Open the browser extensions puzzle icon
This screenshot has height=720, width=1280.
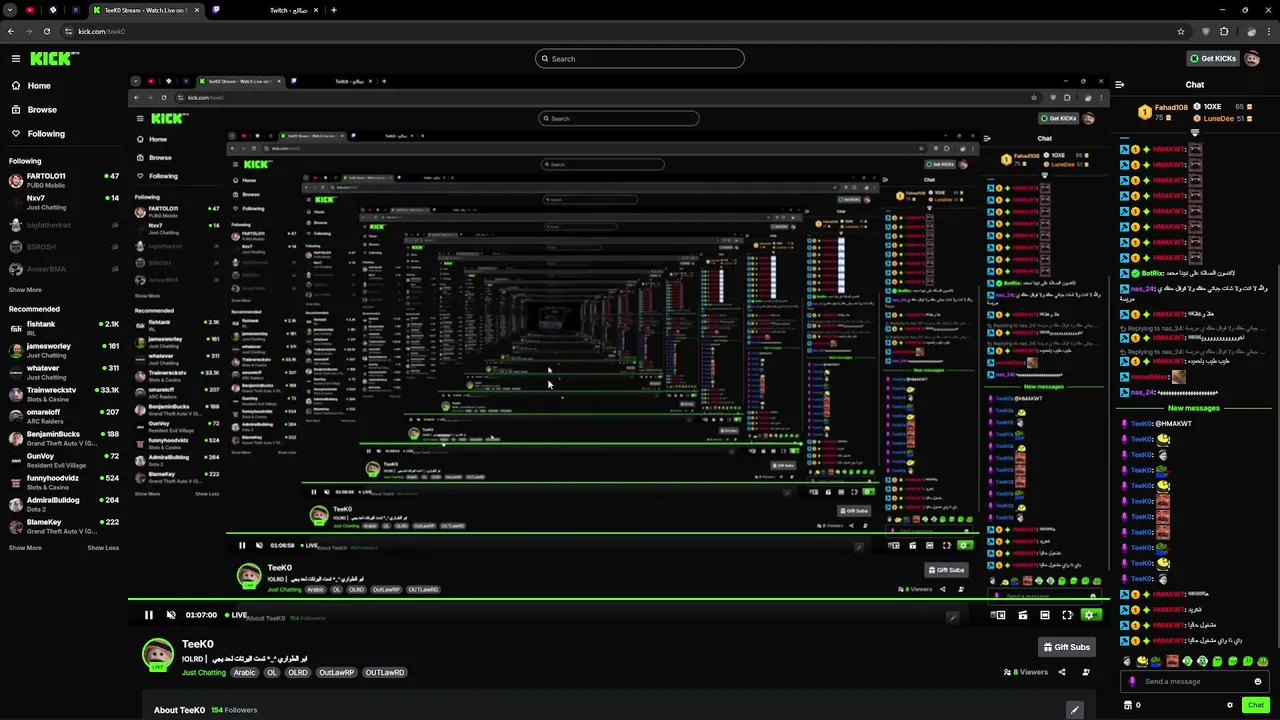1224,31
